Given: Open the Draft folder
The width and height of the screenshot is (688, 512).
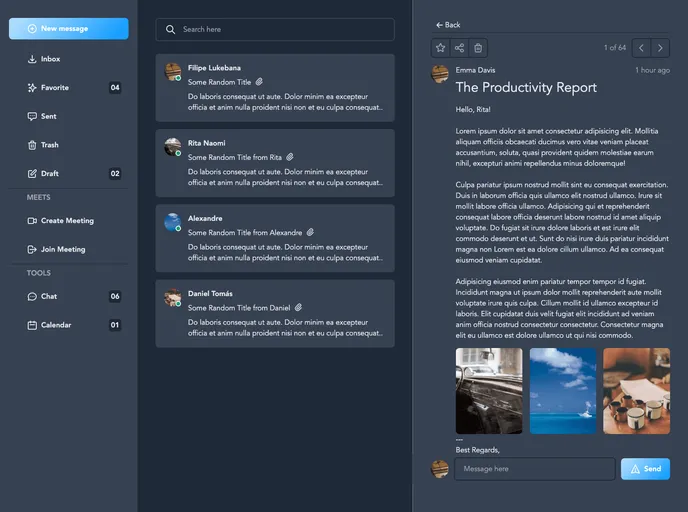Looking at the screenshot, I should click(x=68, y=173).
